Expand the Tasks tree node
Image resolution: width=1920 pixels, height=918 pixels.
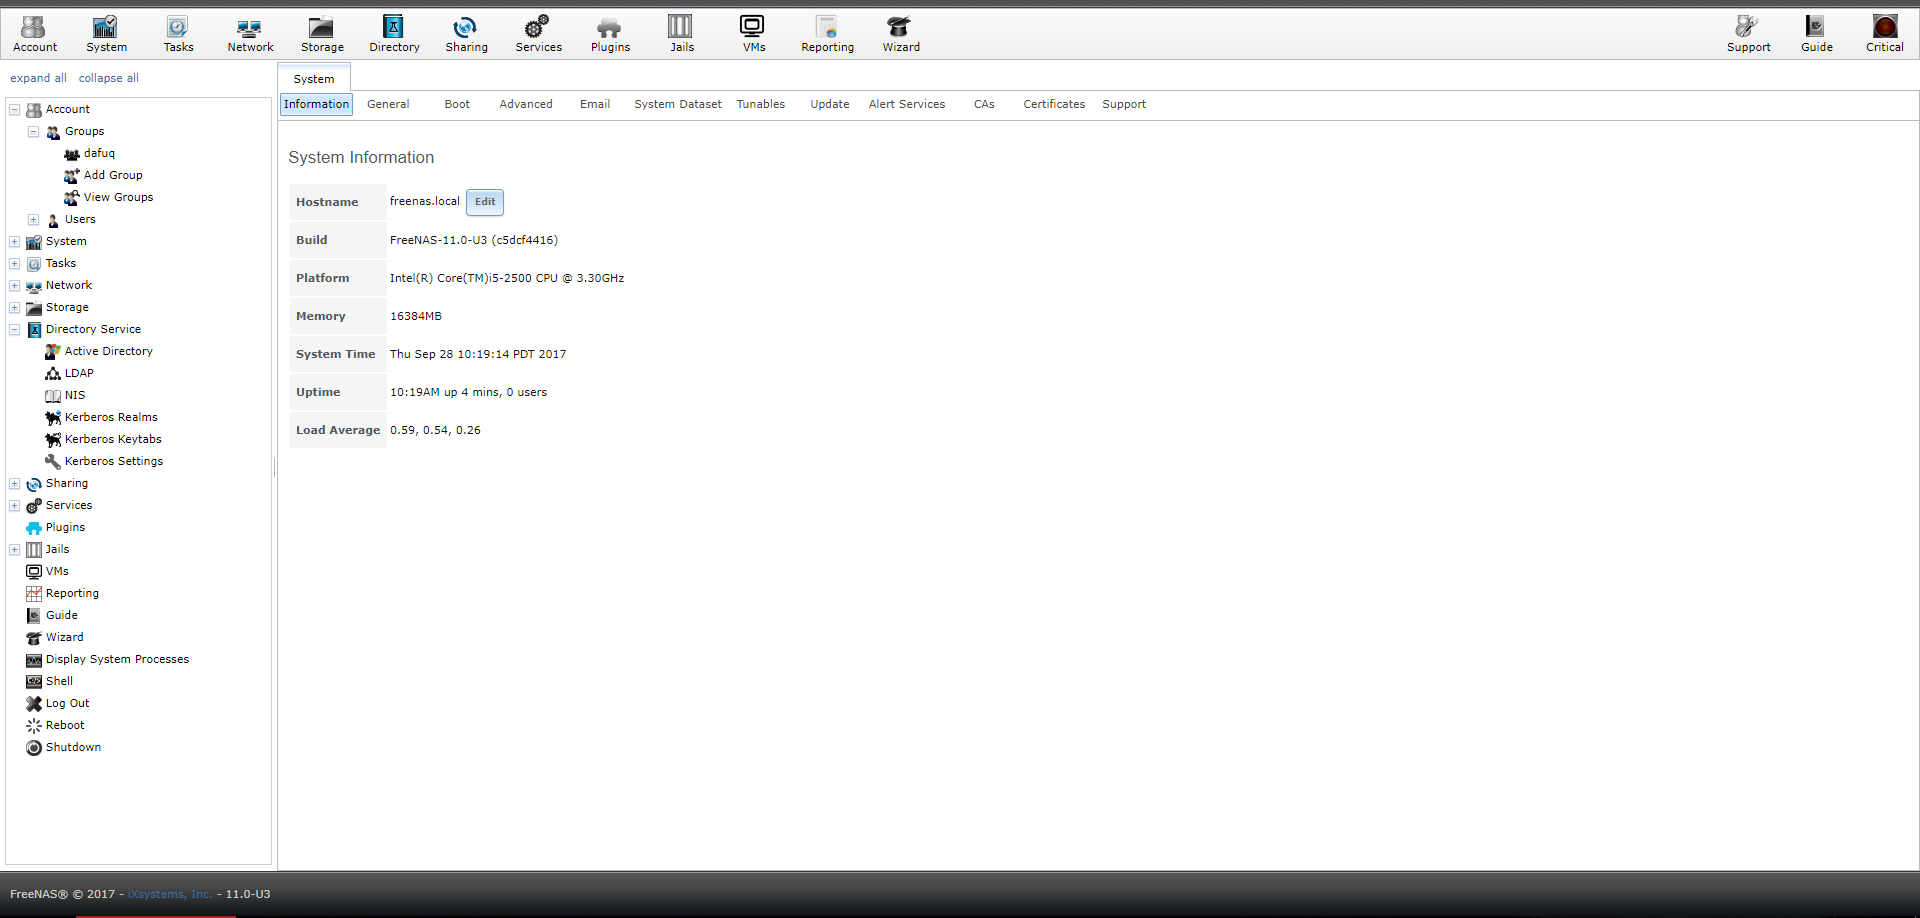pos(15,264)
